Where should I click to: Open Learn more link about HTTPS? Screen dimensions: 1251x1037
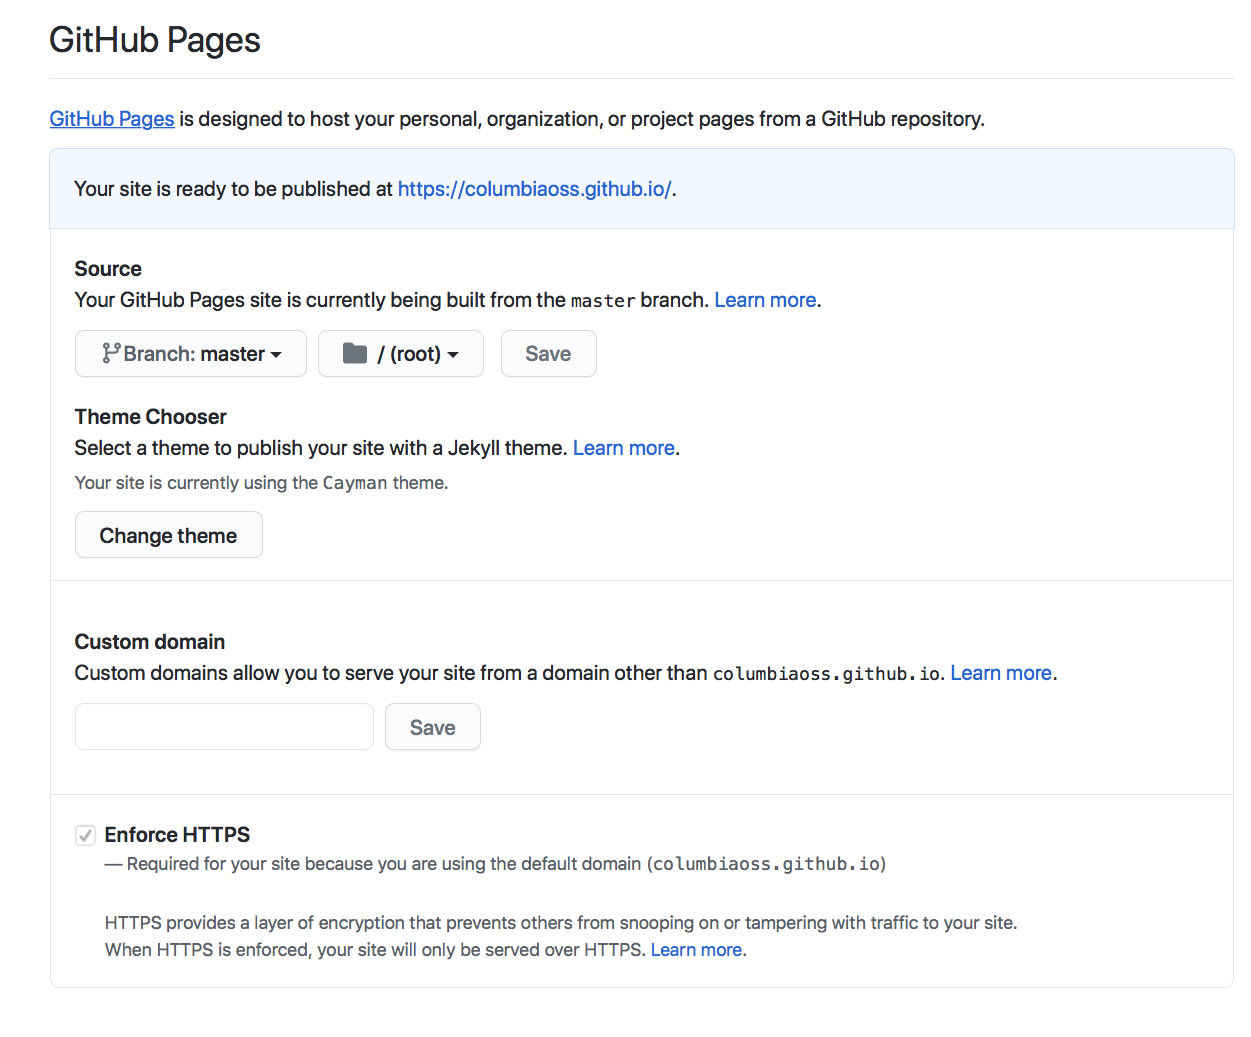(x=697, y=950)
